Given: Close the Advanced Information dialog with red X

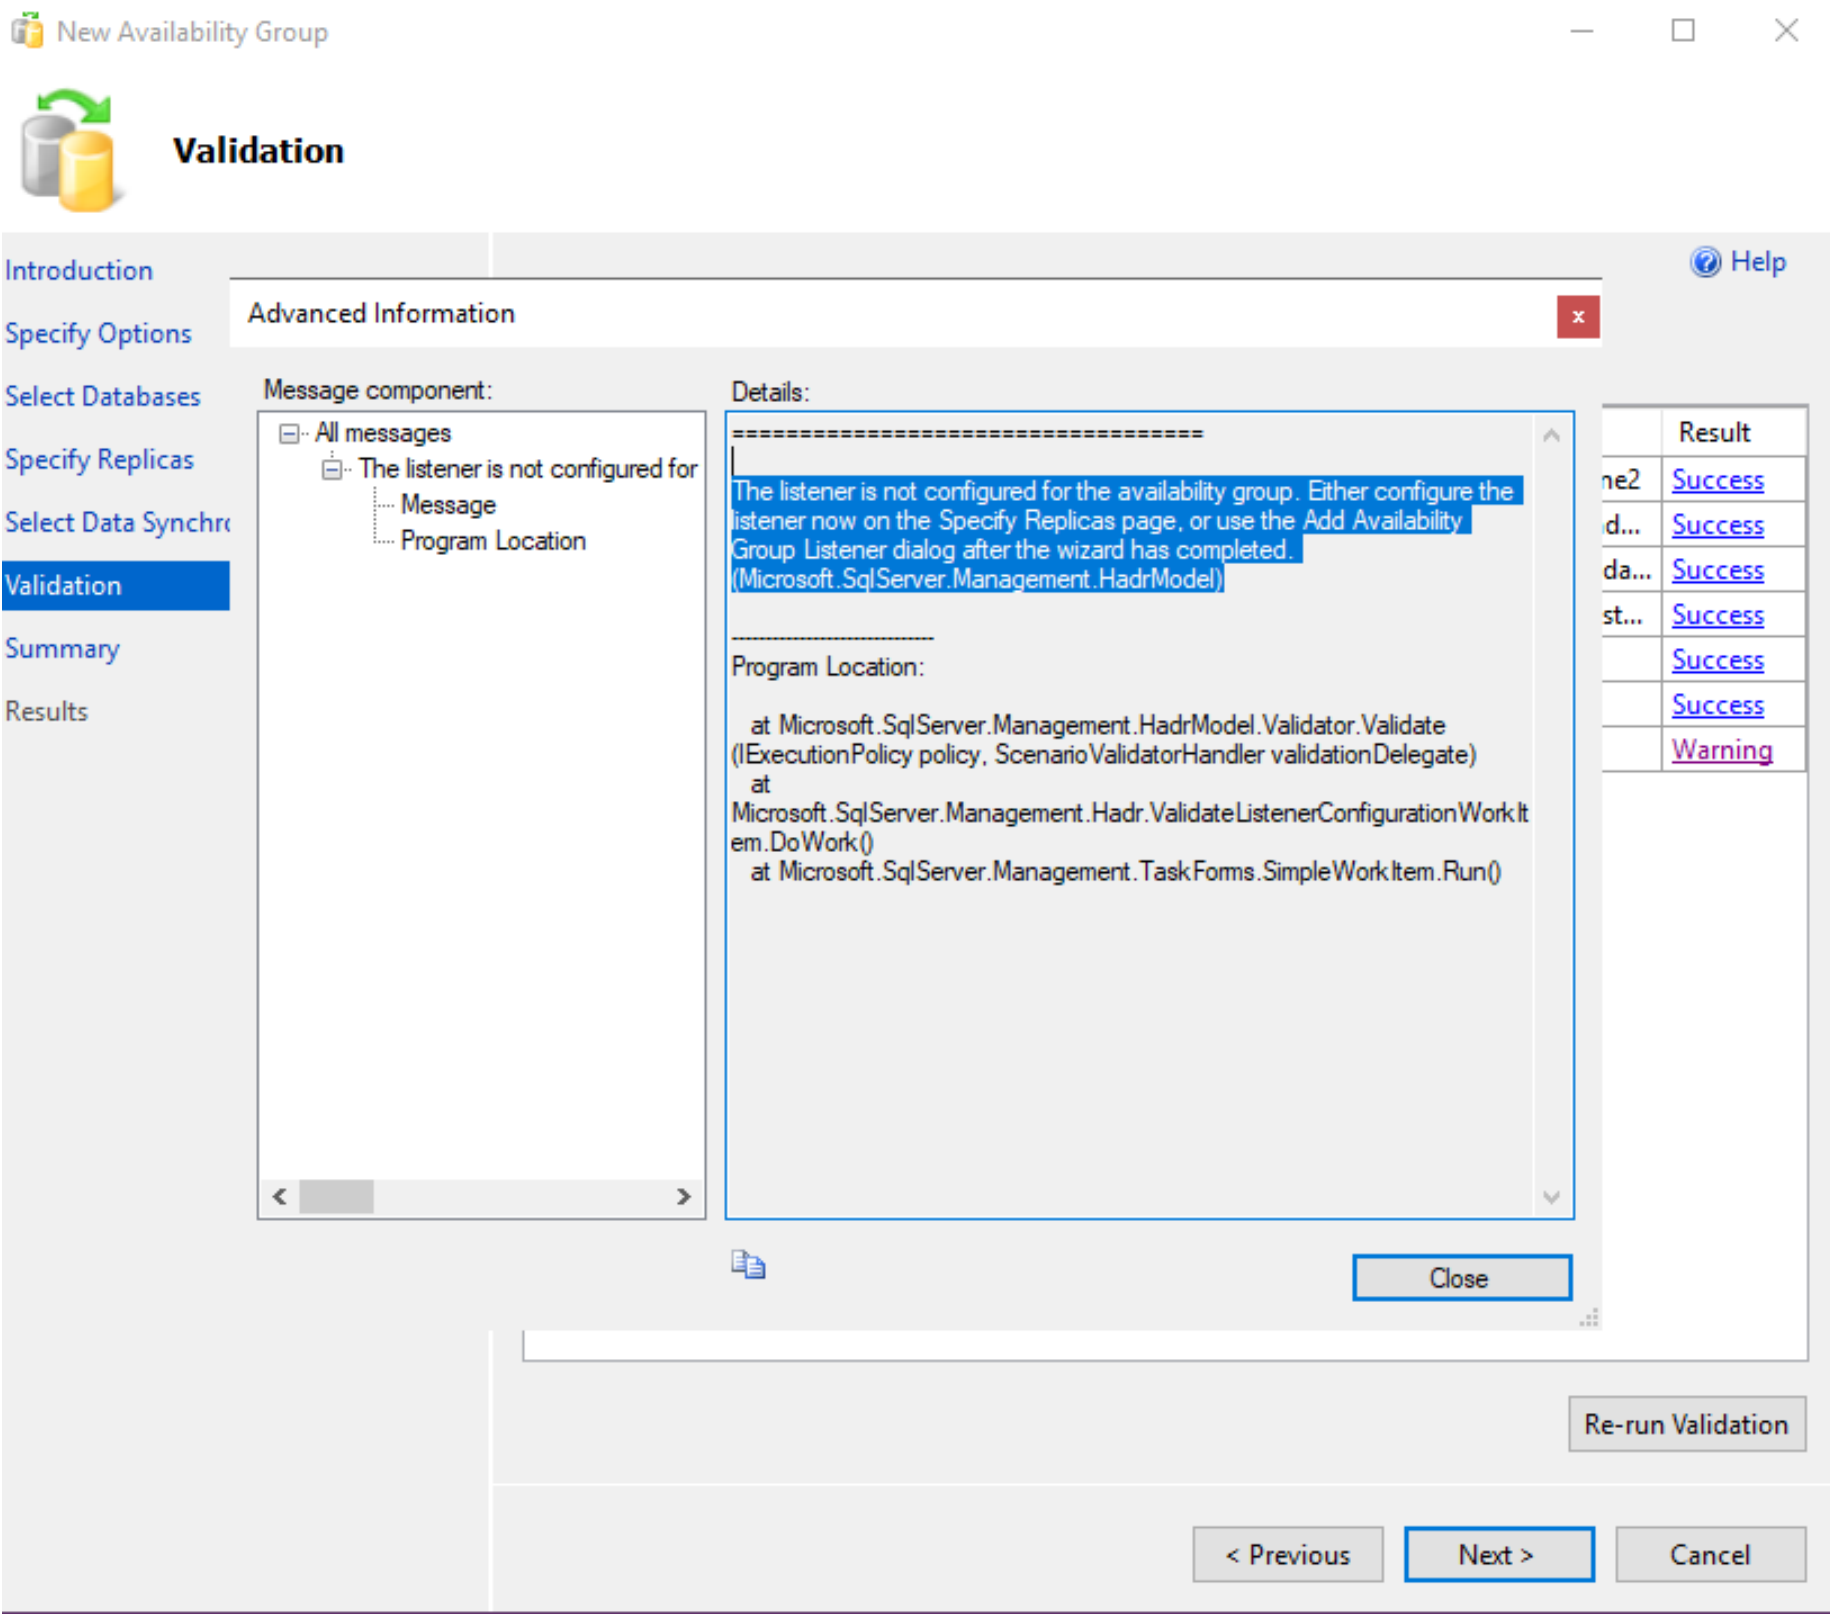Looking at the screenshot, I should coord(1577,317).
